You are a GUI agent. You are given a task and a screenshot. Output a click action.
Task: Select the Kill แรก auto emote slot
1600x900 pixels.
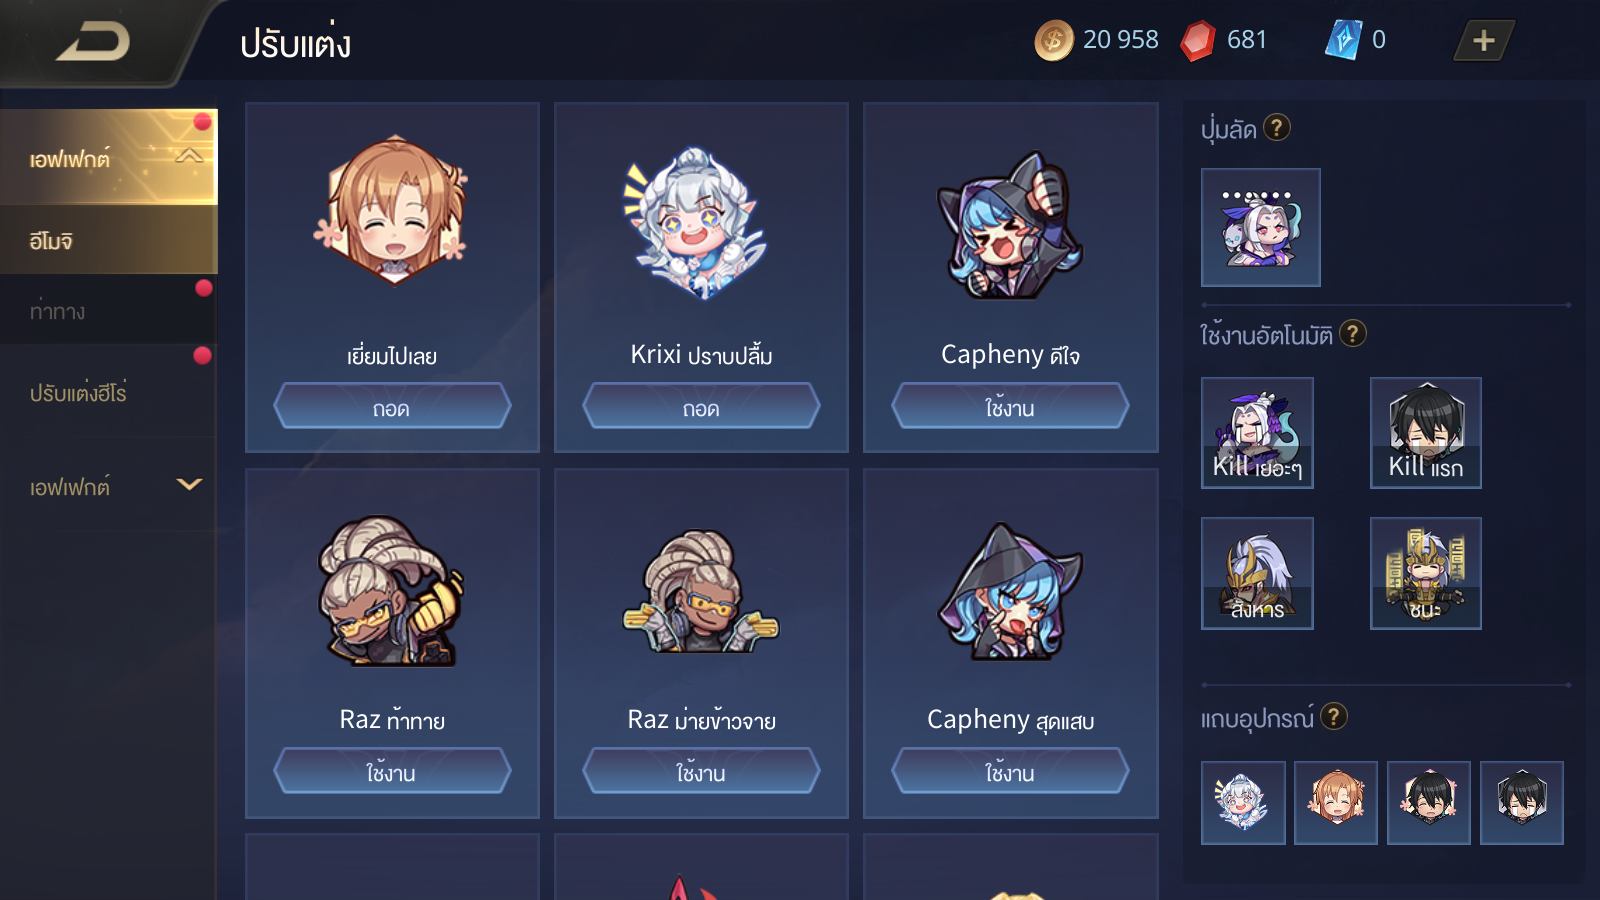pyautogui.click(x=1425, y=432)
